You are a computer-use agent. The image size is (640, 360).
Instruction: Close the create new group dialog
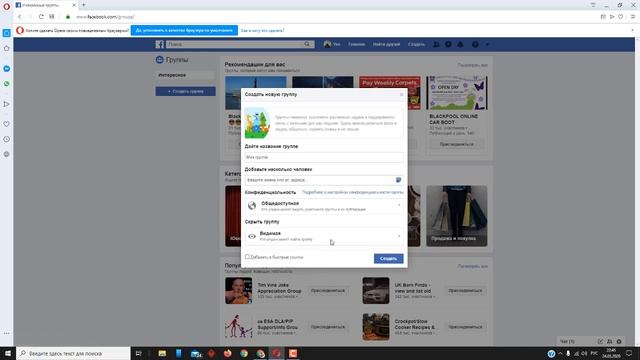[401, 95]
